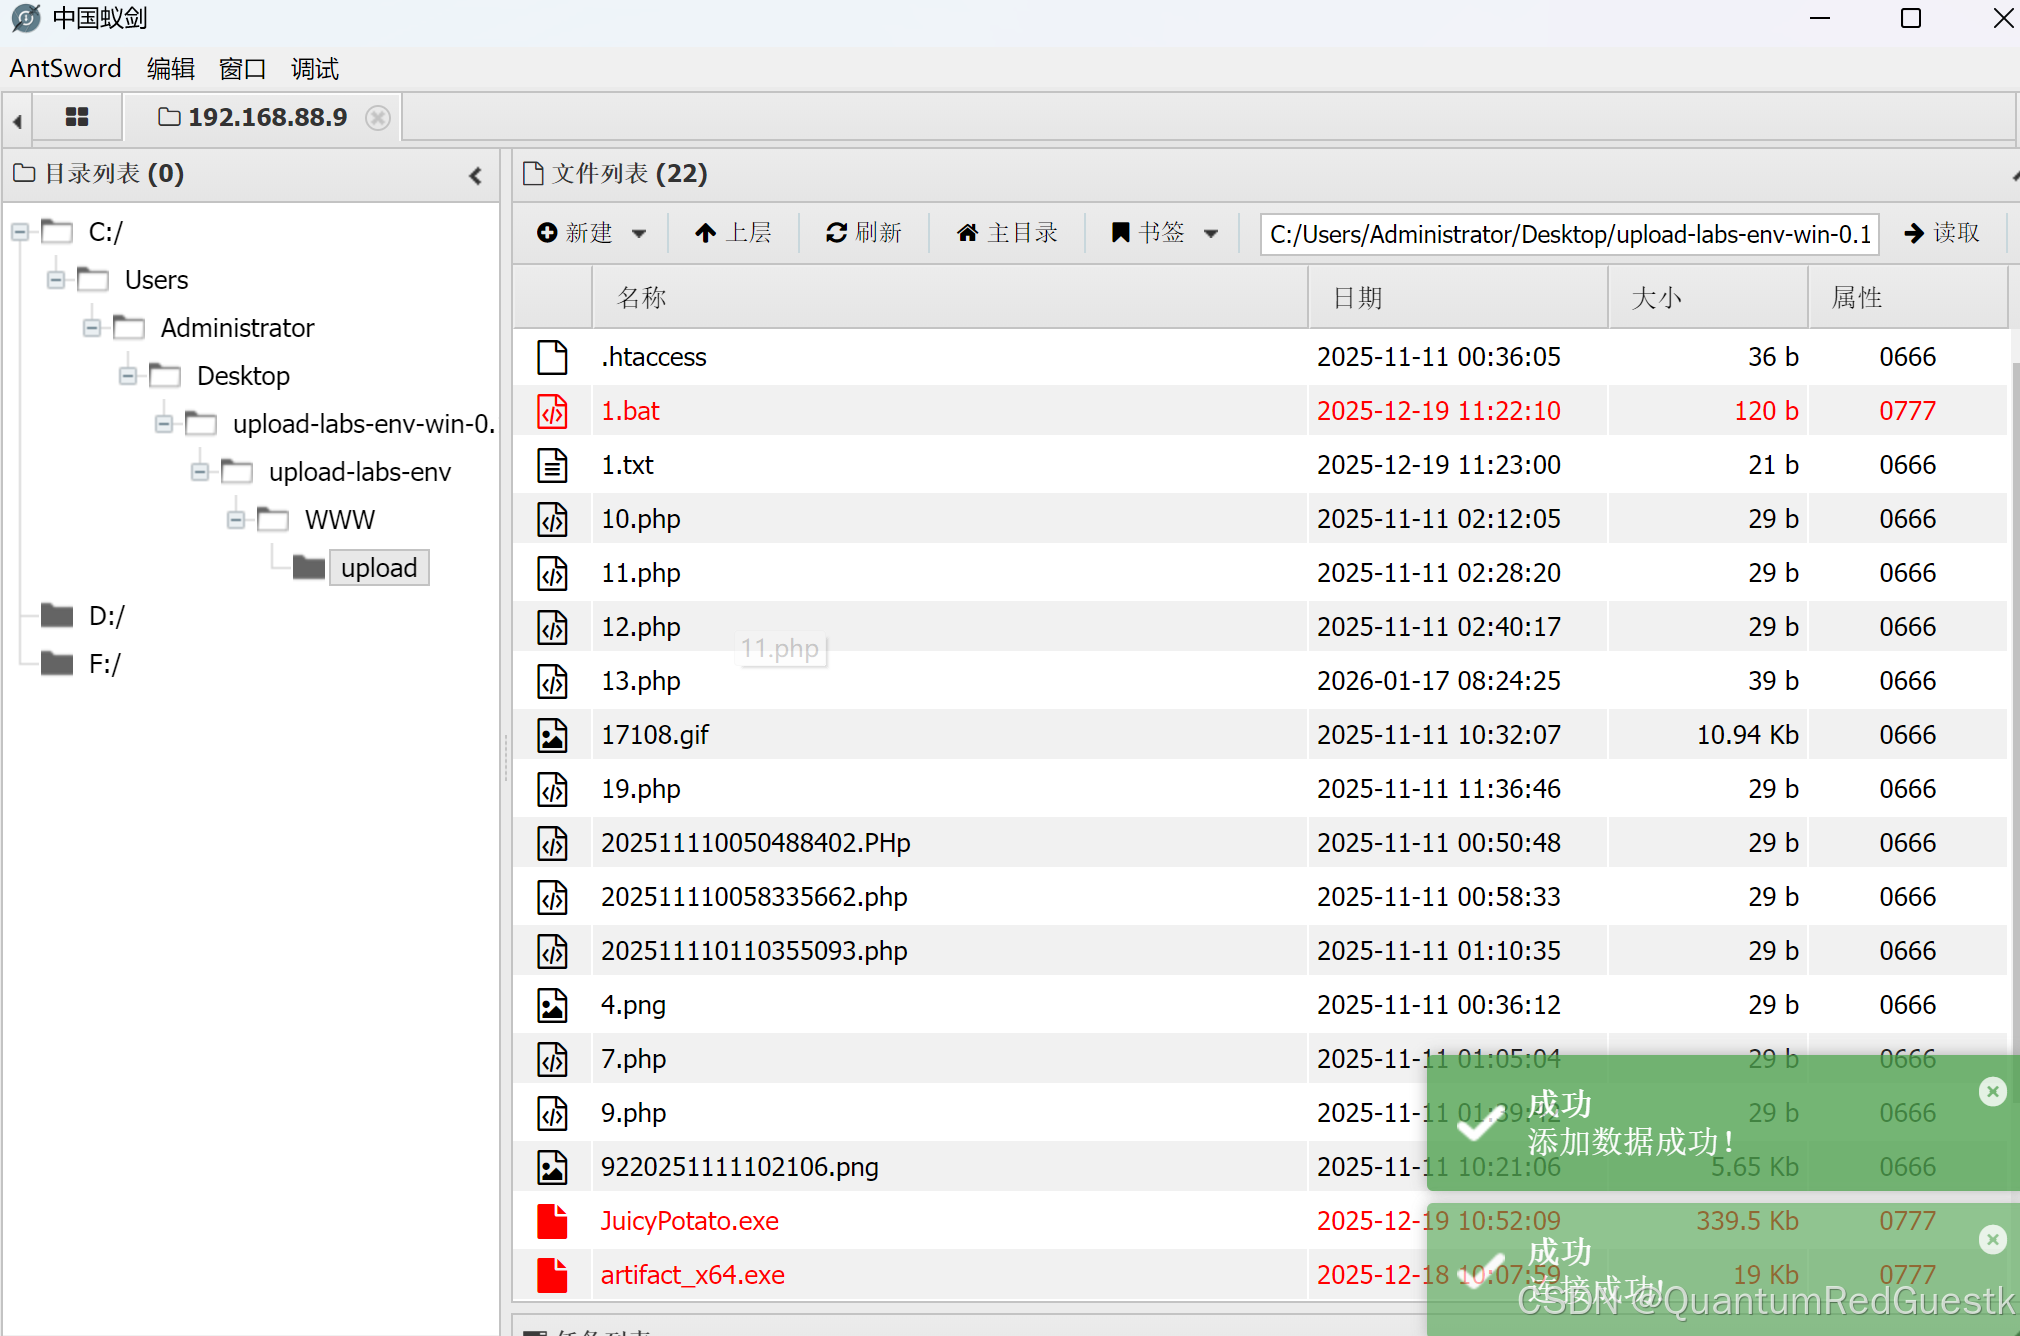
Task: Click the refresh 刷新 button
Action: [x=864, y=233]
